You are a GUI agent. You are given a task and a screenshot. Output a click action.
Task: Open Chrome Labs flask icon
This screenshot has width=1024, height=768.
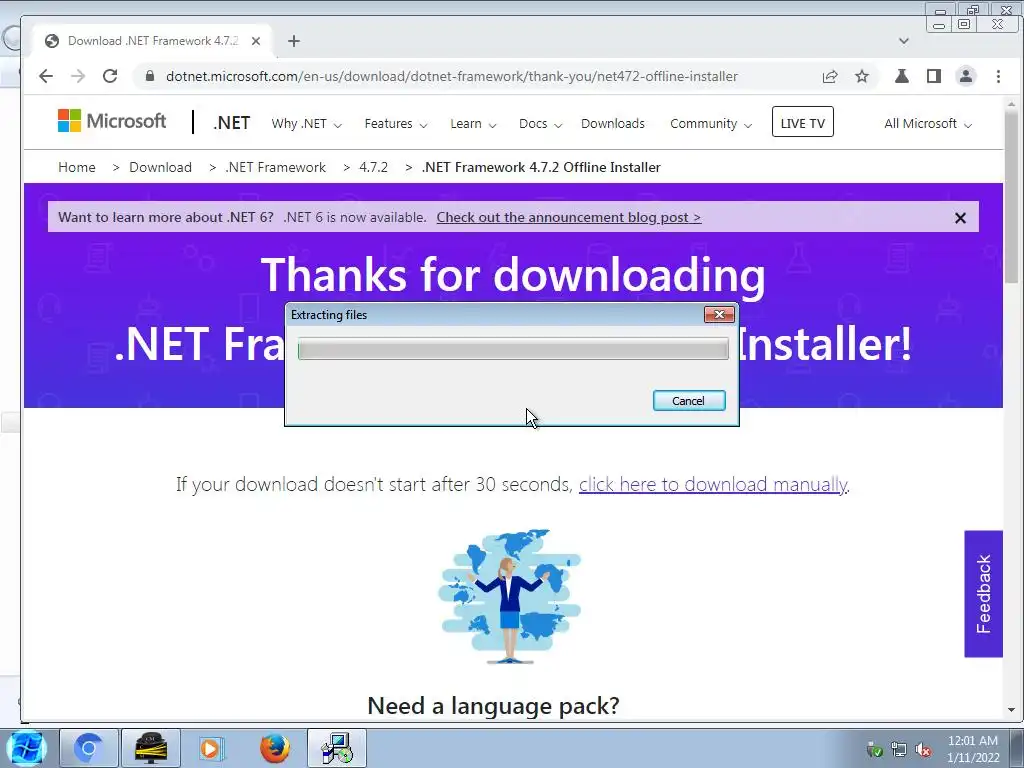[x=902, y=76]
